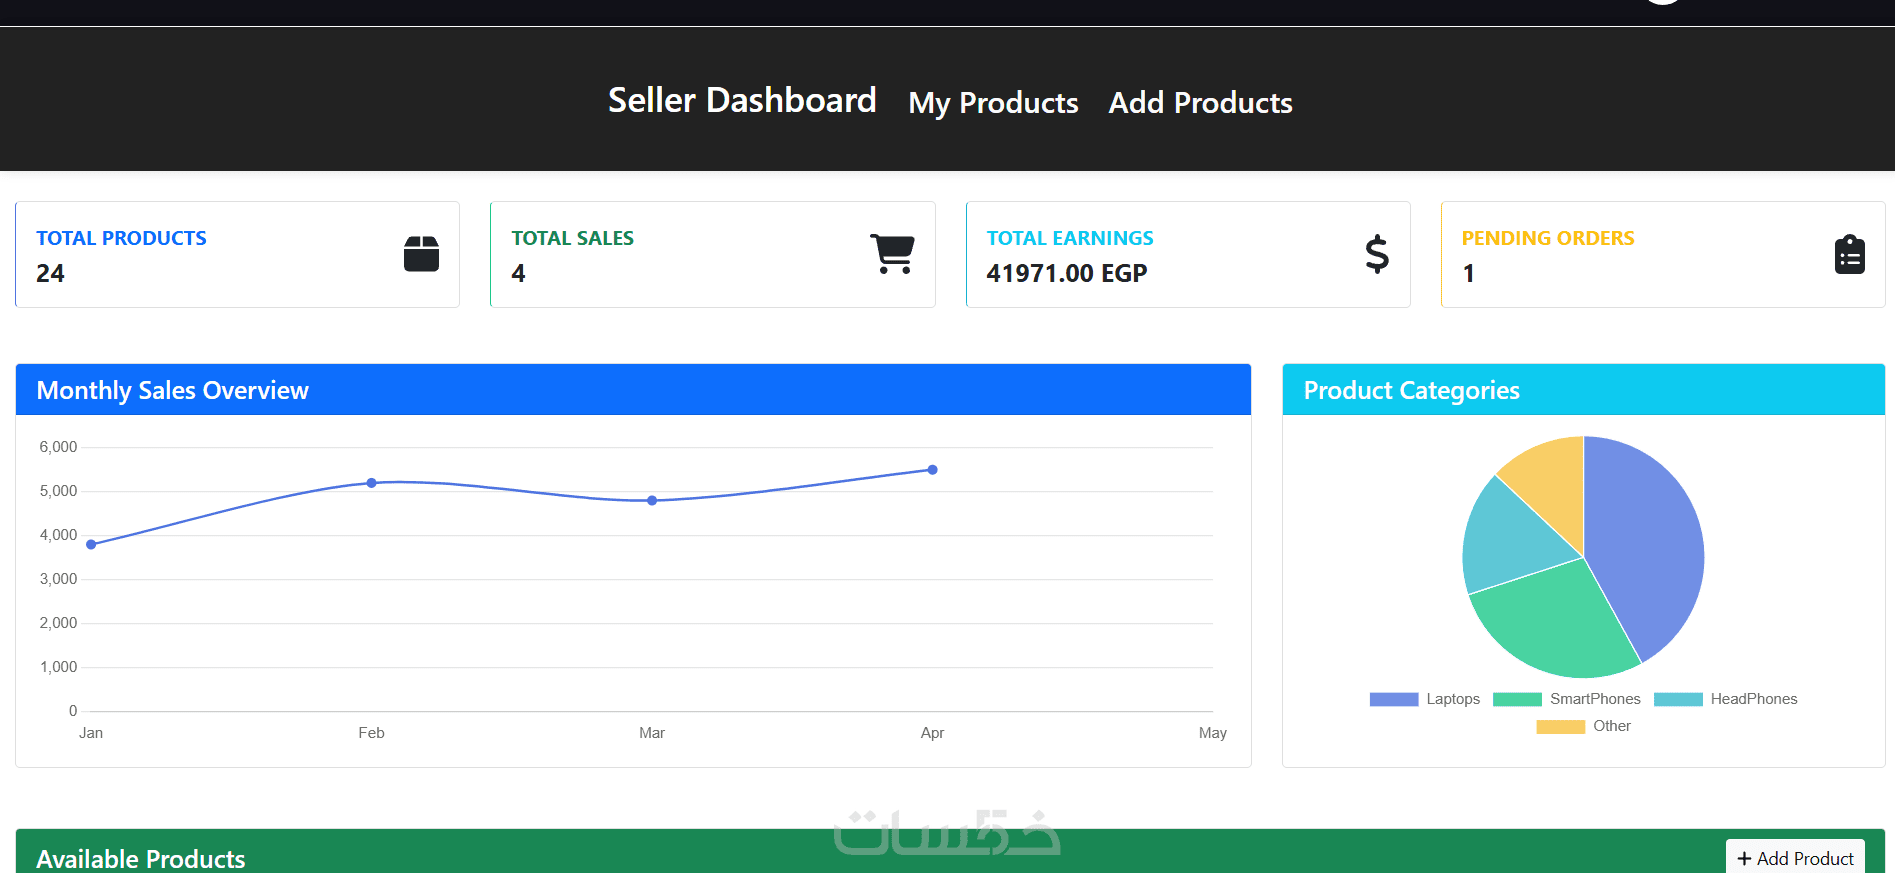Image resolution: width=1895 pixels, height=873 pixels.
Task: Toggle HeadPhones legend color swatch
Action: tap(1678, 699)
